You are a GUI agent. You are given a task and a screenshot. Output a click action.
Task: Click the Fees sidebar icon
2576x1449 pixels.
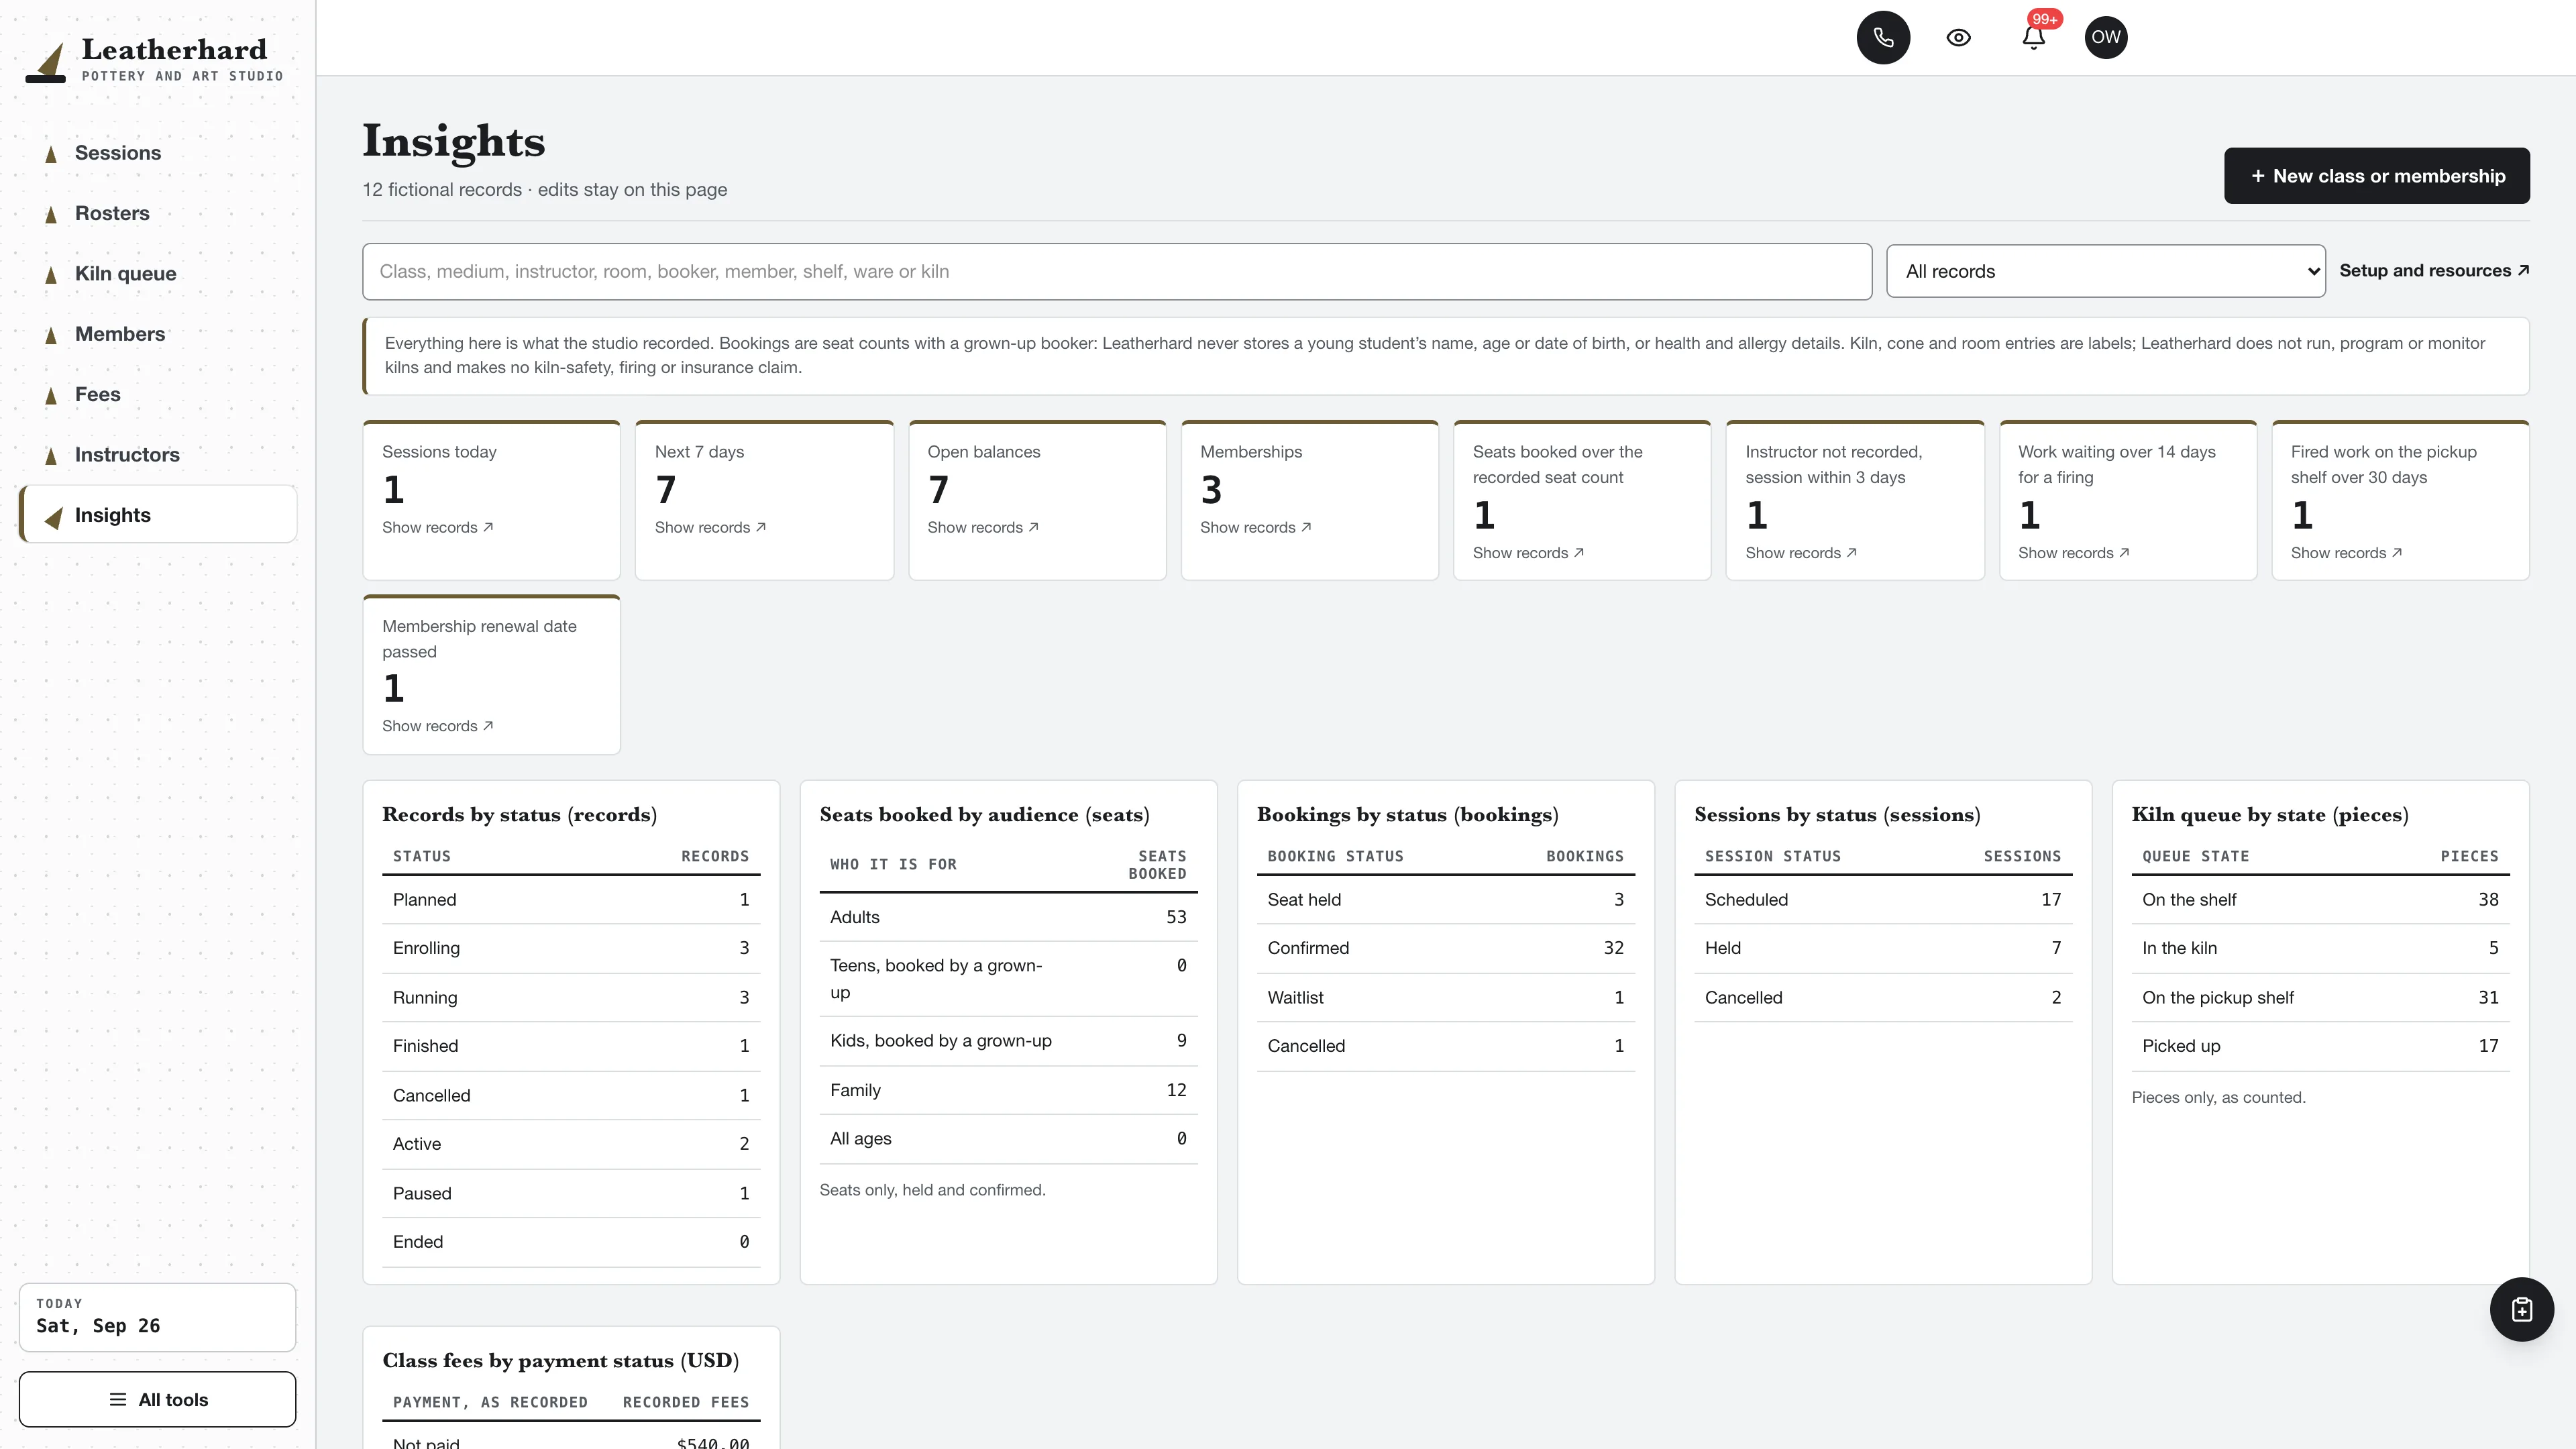pyautogui.click(x=51, y=395)
